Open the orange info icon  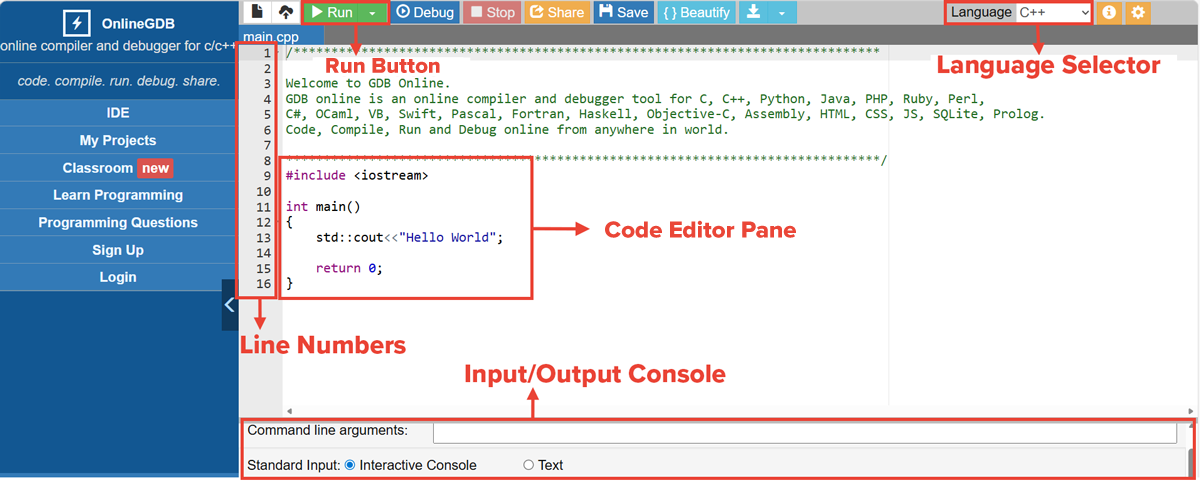1108,12
